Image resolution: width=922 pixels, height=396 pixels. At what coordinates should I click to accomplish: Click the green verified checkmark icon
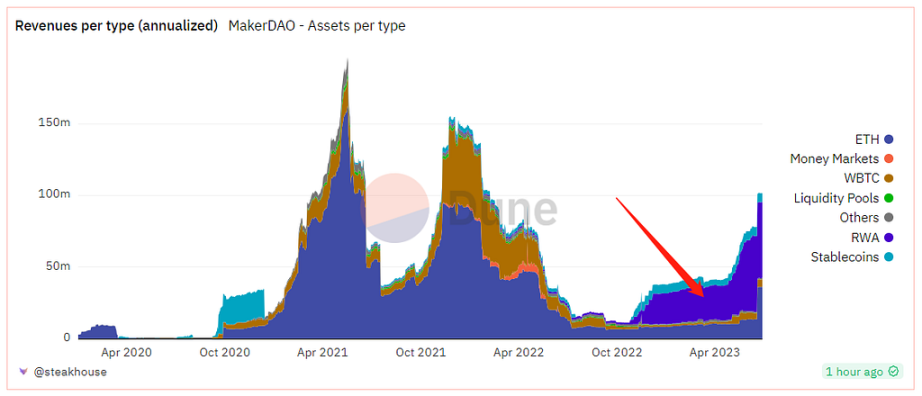894,371
